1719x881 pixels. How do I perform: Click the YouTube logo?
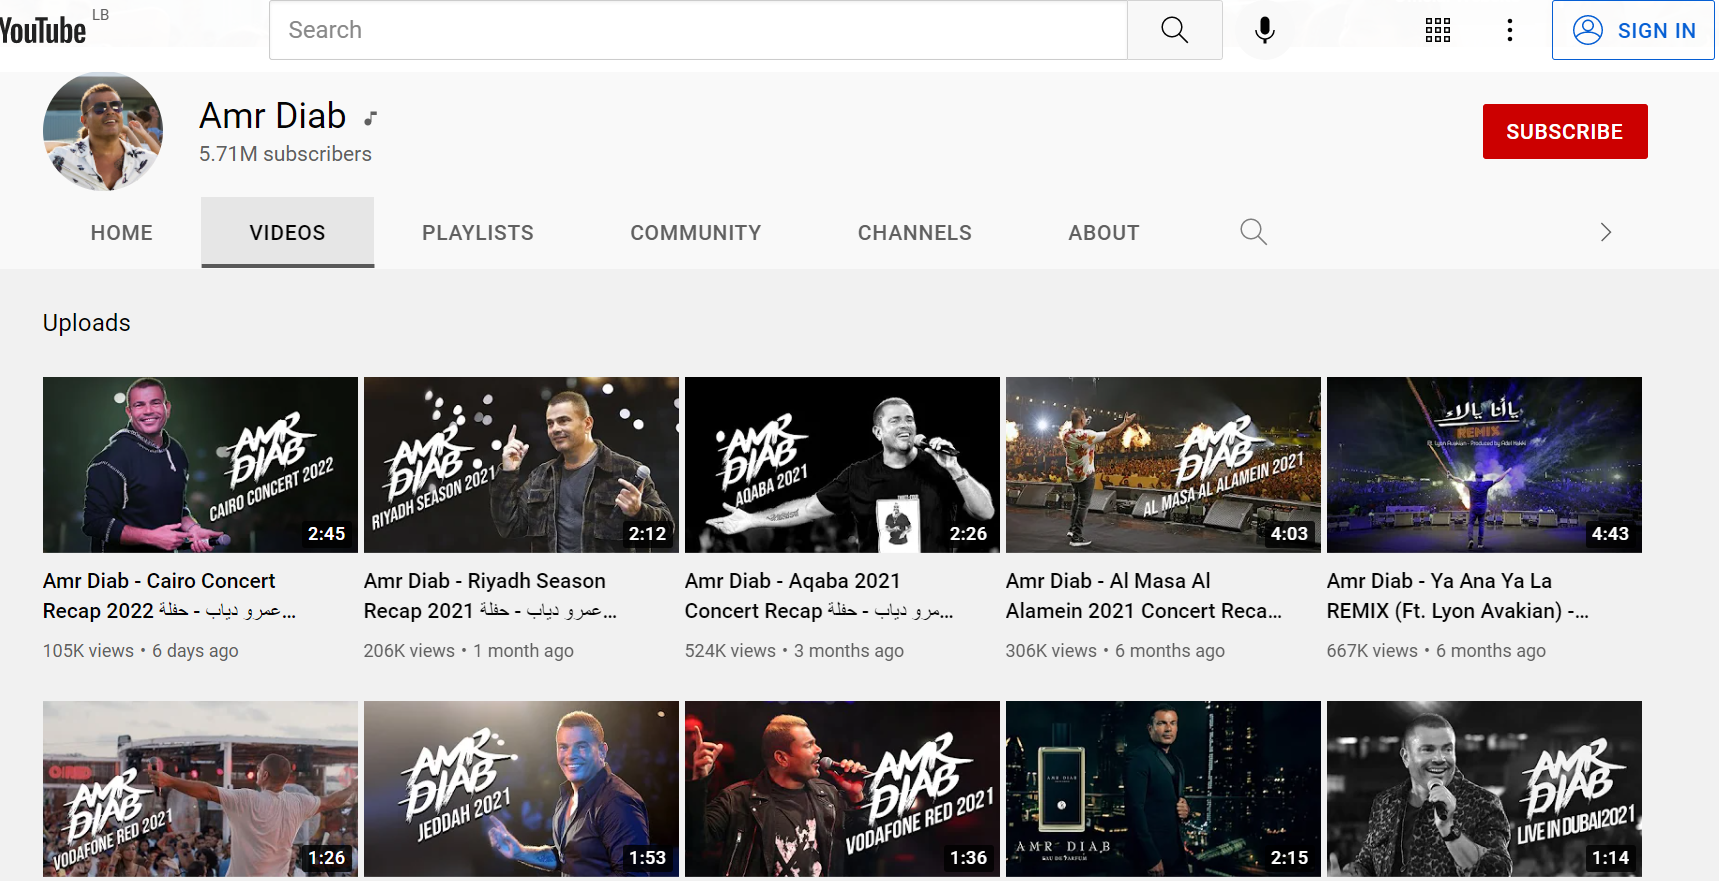pos(43,31)
